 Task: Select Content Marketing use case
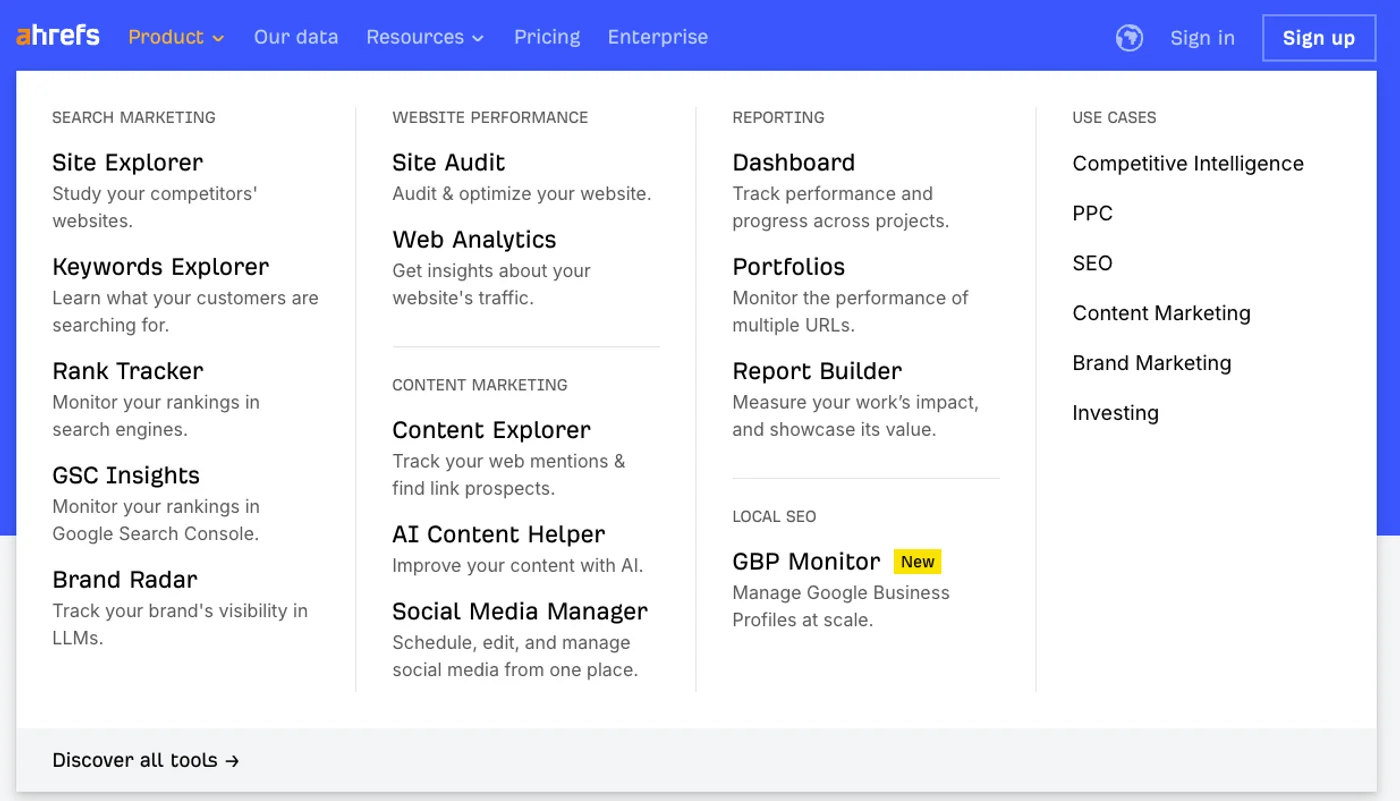(1161, 313)
